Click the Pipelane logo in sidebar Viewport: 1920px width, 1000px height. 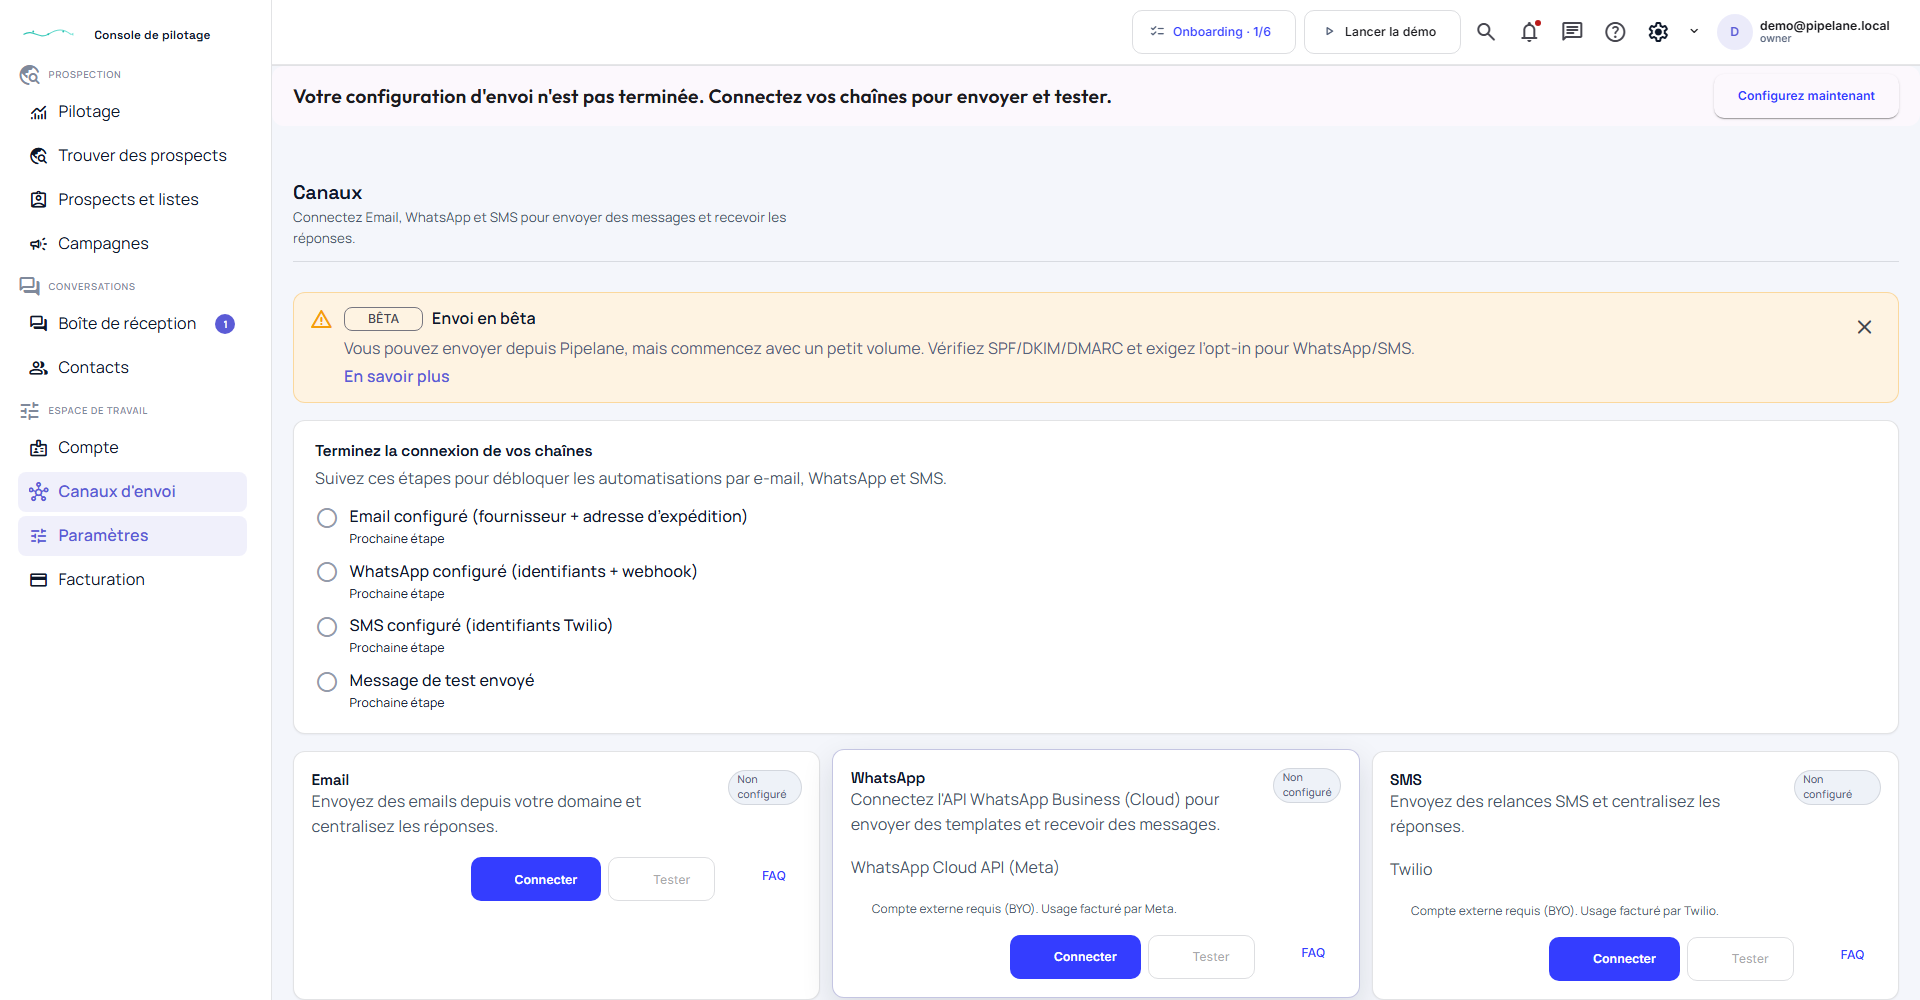click(x=48, y=34)
